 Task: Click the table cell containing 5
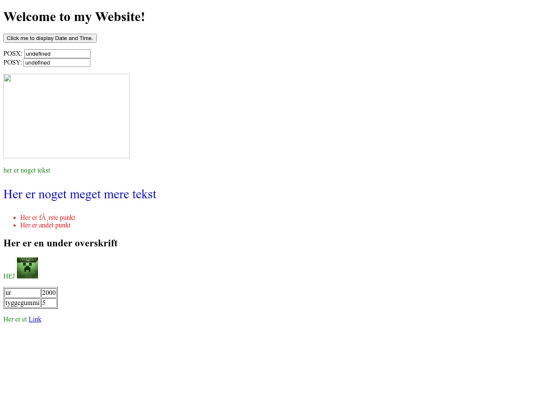tap(49, 303)
